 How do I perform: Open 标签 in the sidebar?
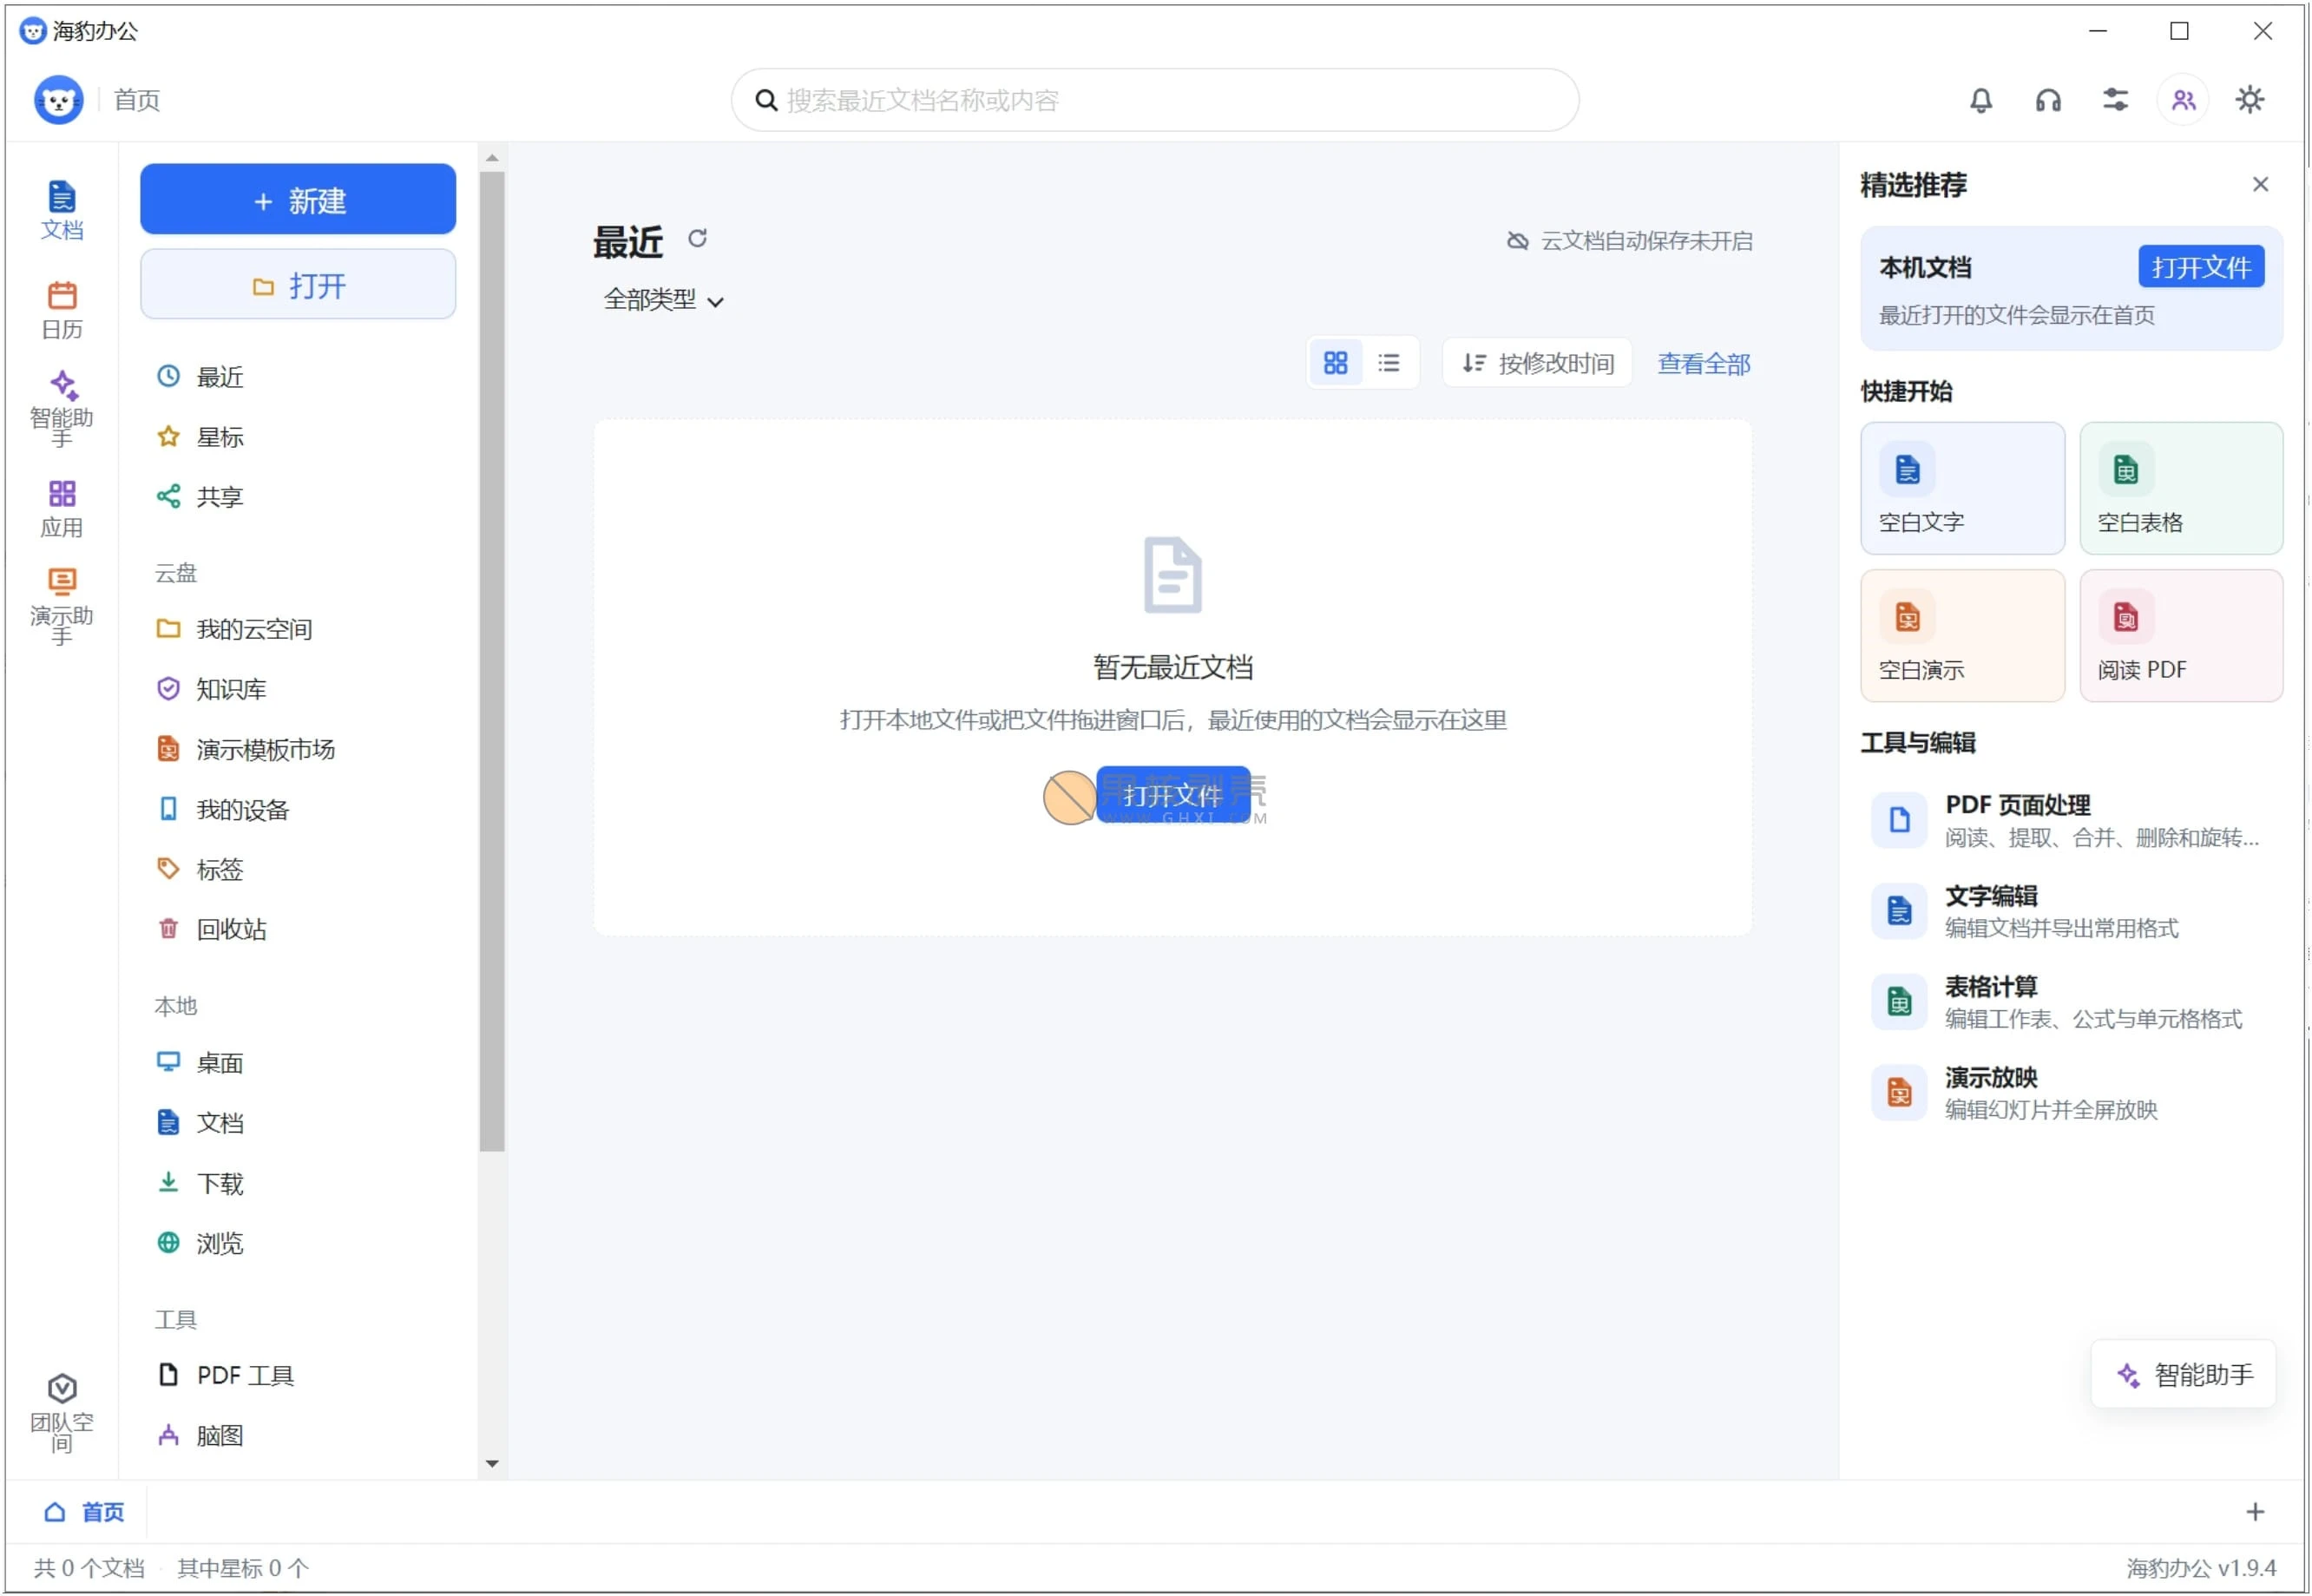point(298,869)
